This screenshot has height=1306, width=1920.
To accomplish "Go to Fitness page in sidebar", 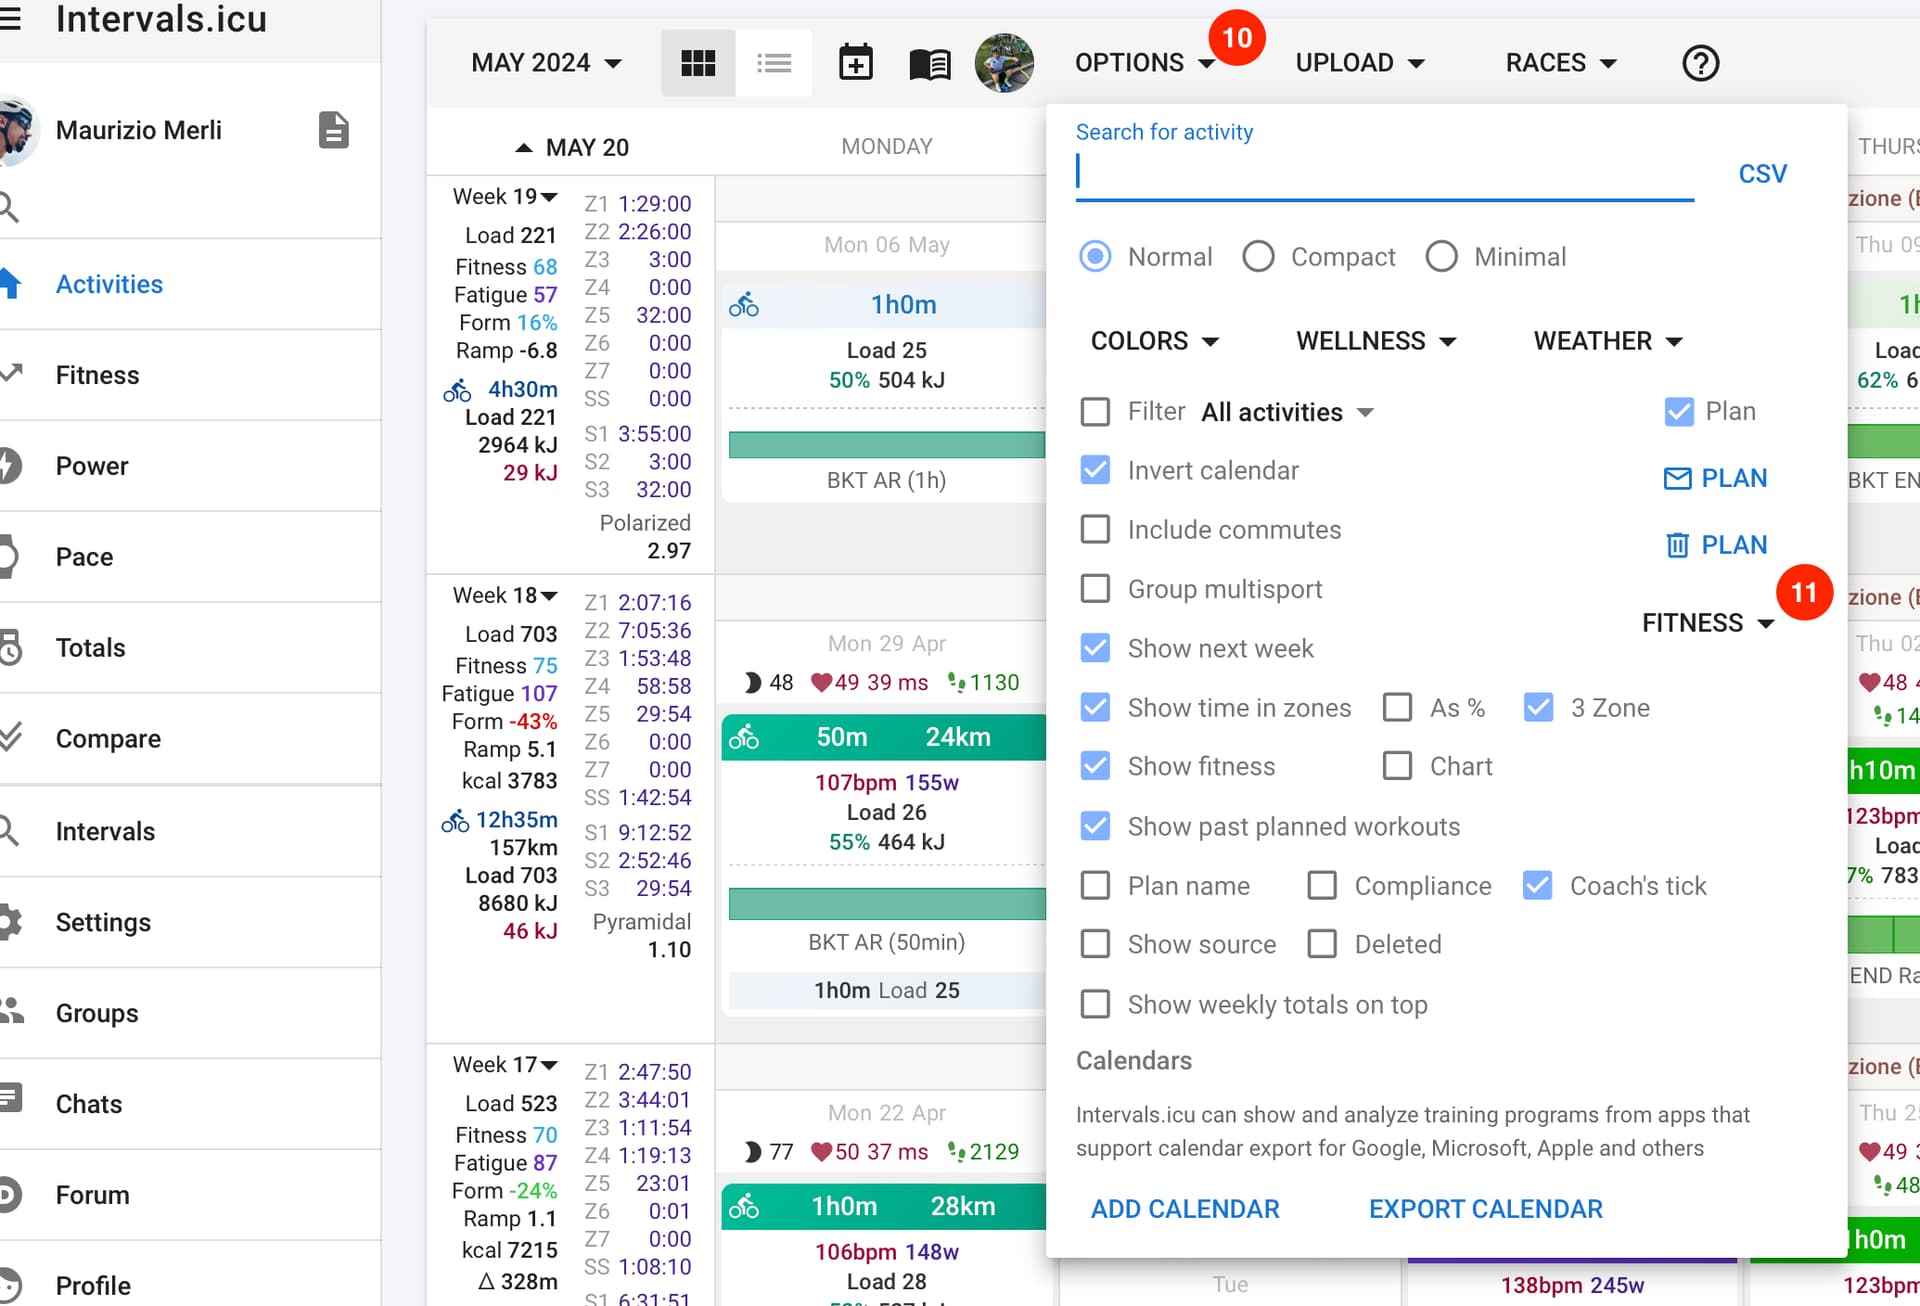I will [x=97, y=375].
